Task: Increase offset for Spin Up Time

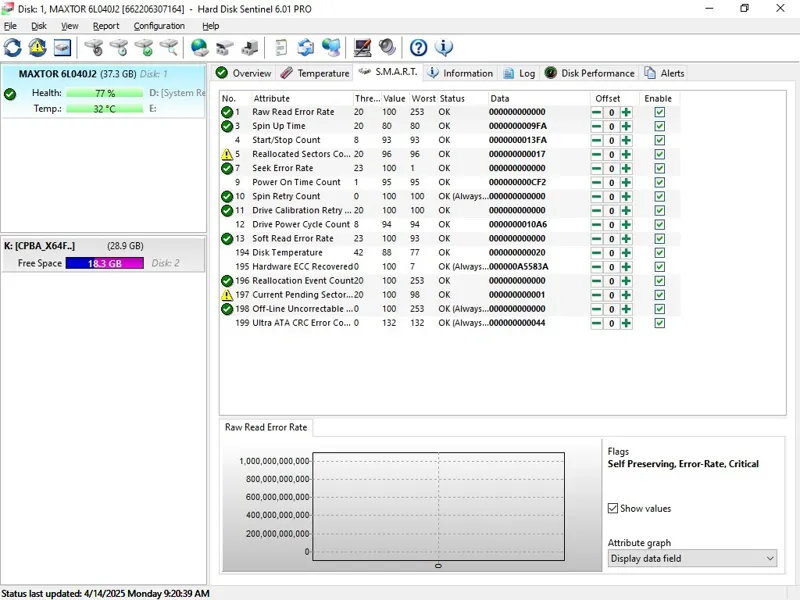Action: click(626, 126)
